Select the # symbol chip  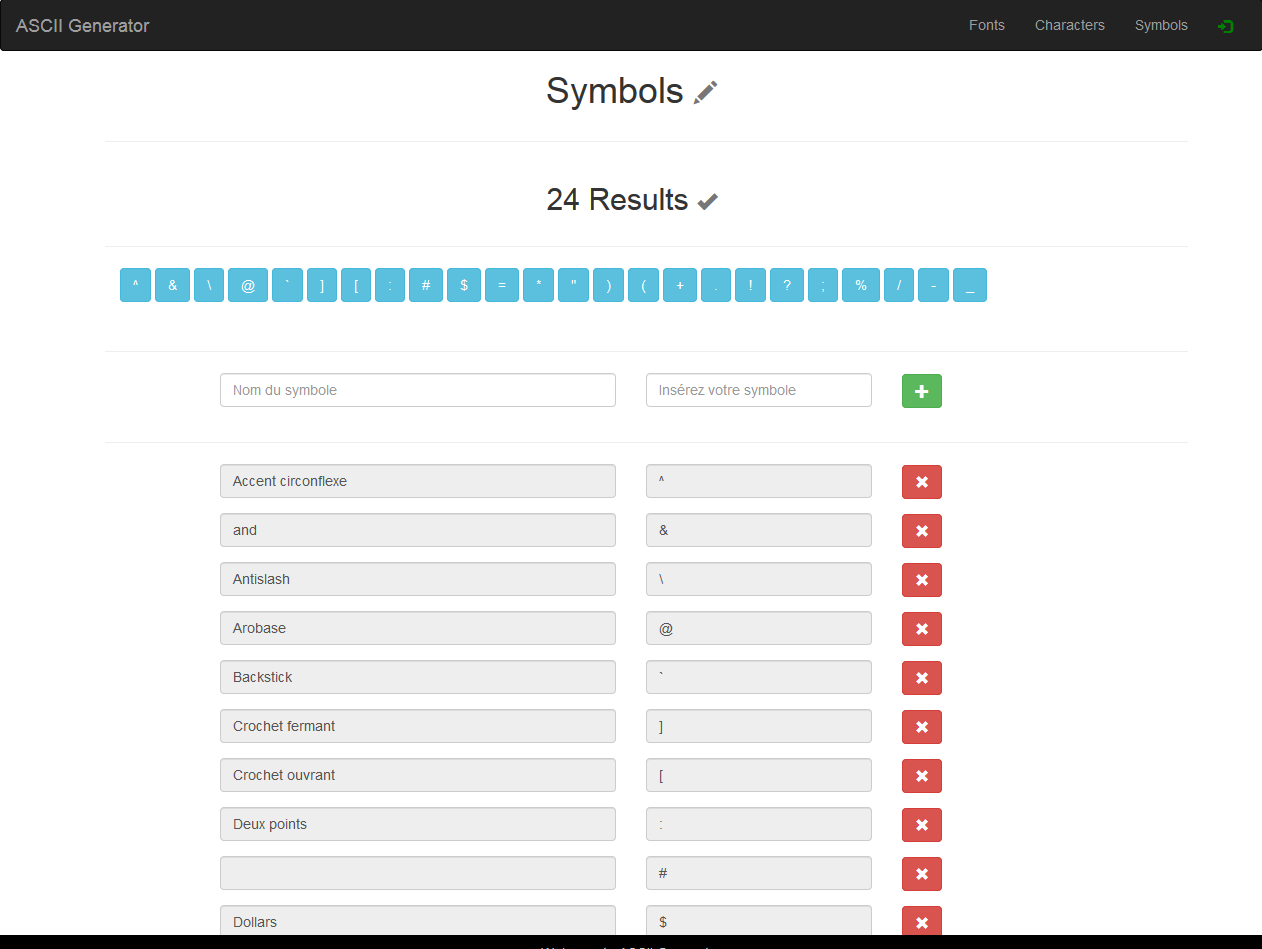[x=426, y=285]
